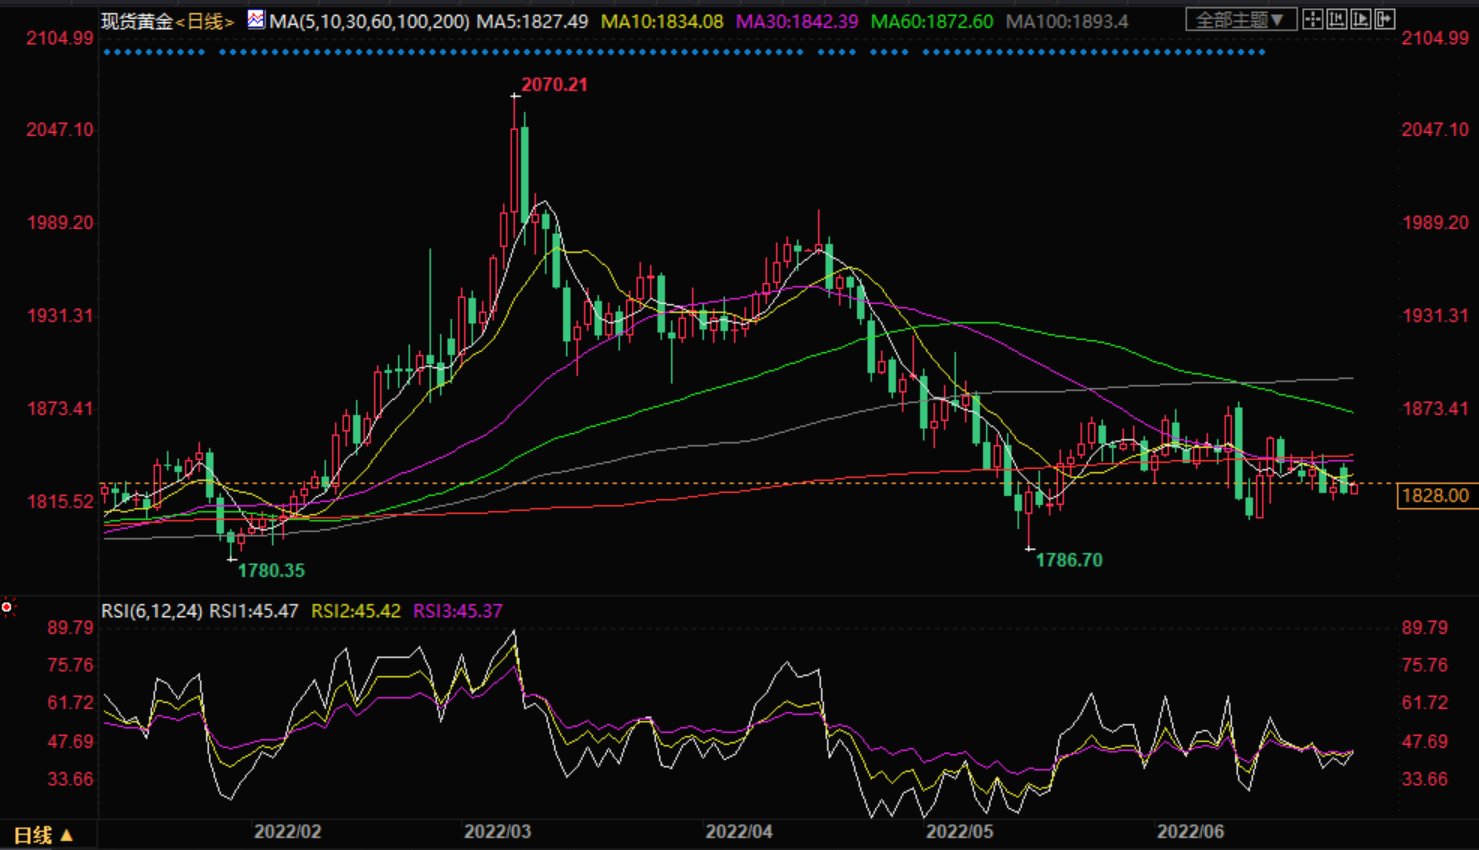The height and width of the screenshot is (850, 1479).
Task: Click the 2022/04 date on time axis
Action: tap(739, 832)
